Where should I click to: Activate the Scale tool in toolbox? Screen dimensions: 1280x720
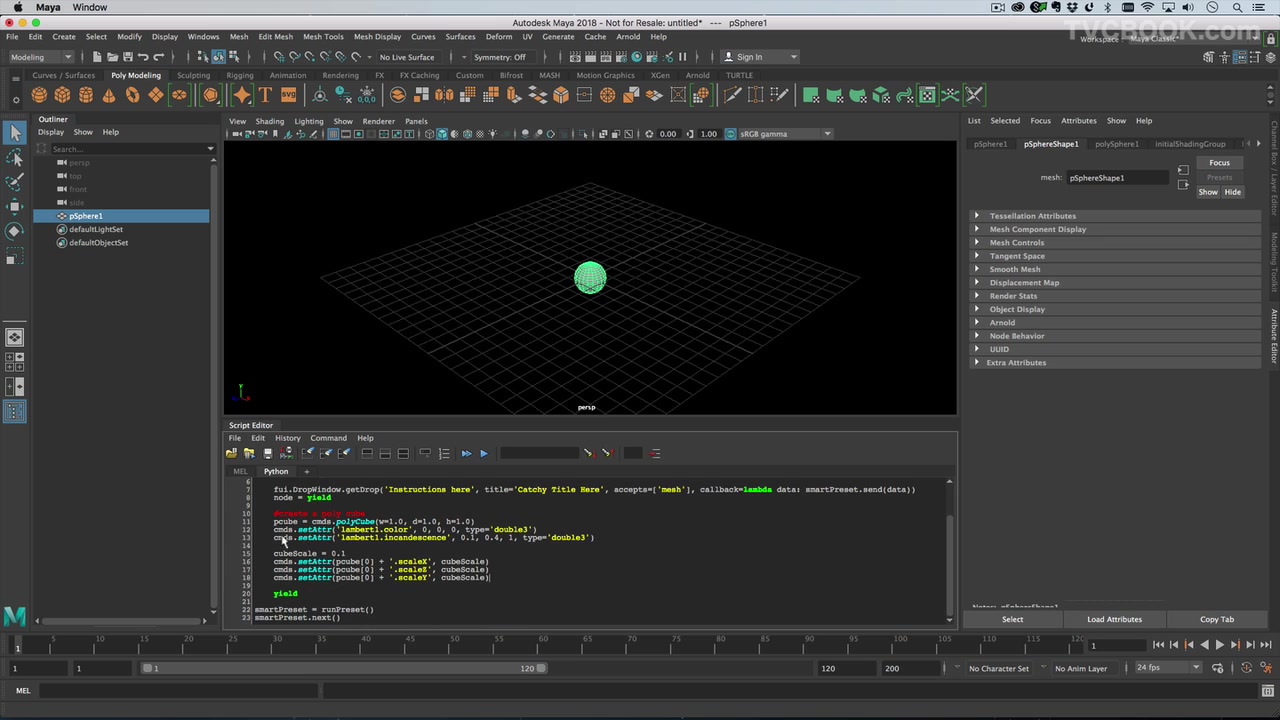(14, 257)
